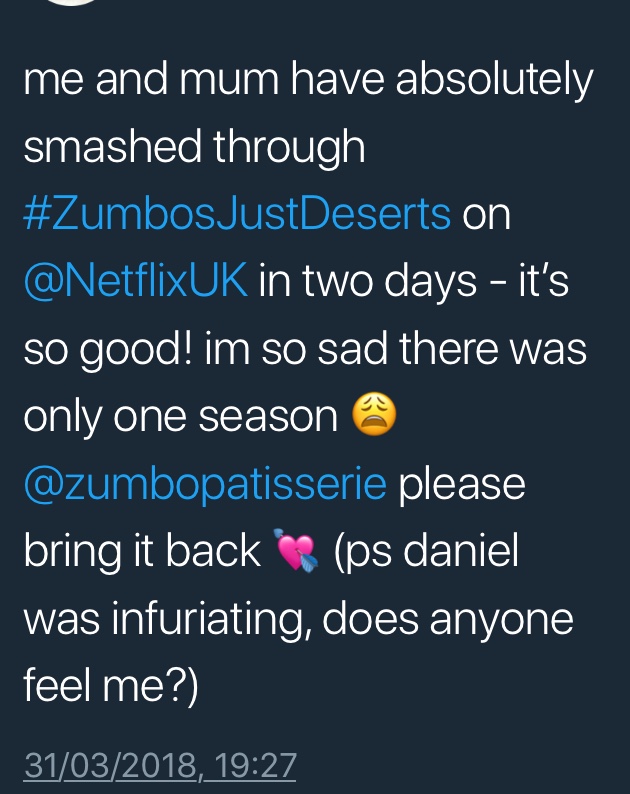
Task: Click the word "smashed" in the tweet
Action: pos(111,147)
